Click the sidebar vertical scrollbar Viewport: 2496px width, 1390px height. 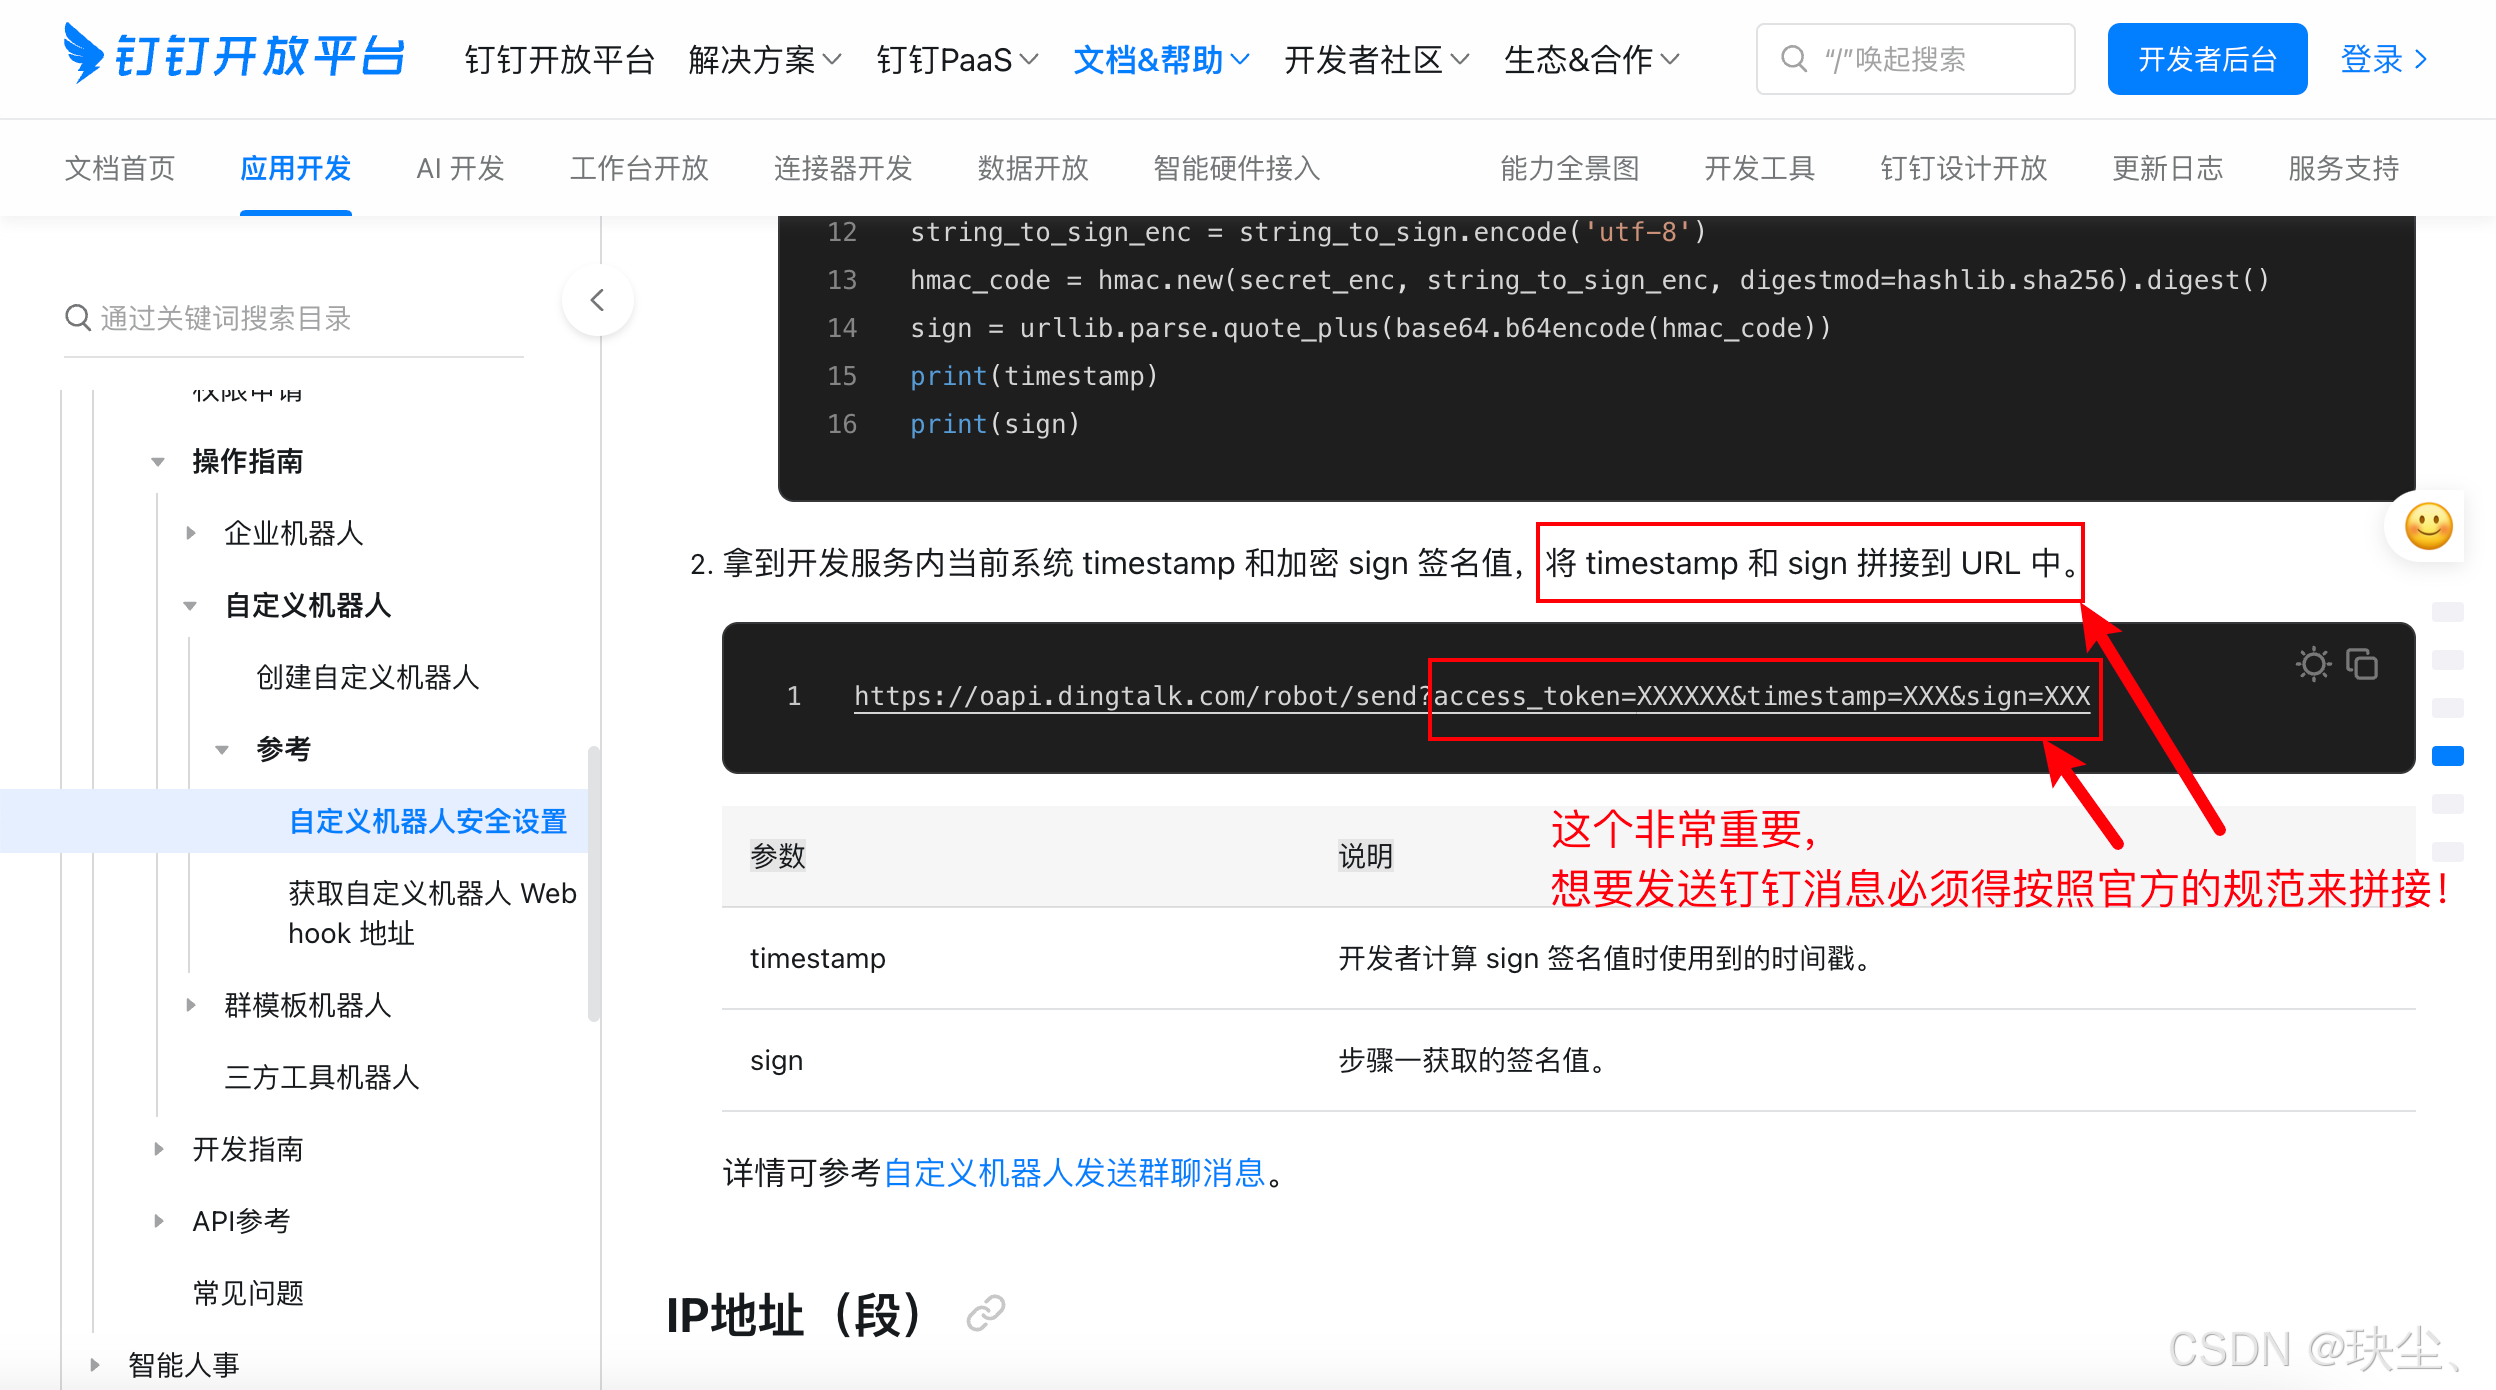click(594, 884)
